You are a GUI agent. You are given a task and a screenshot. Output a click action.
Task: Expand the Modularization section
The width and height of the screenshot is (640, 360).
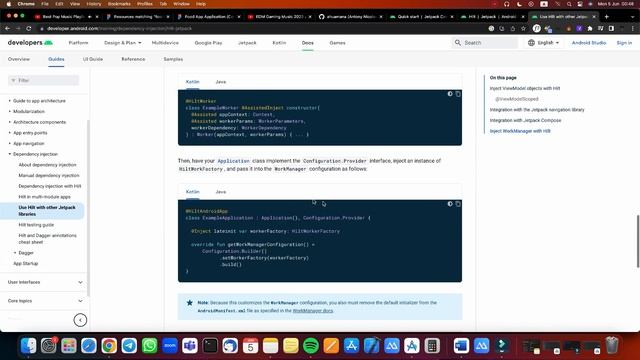(10, 111)
